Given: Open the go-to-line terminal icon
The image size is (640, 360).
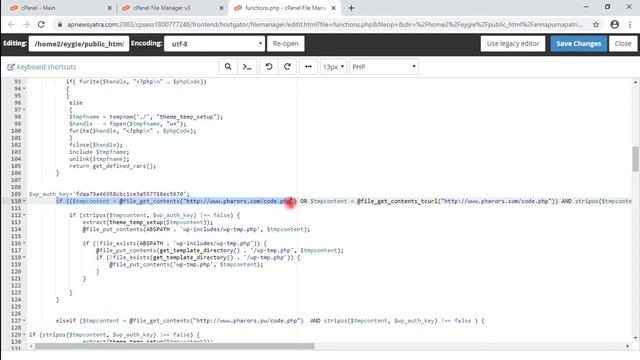Looking at the screenshot, I should pyautogui.click(x=247, y=67).
